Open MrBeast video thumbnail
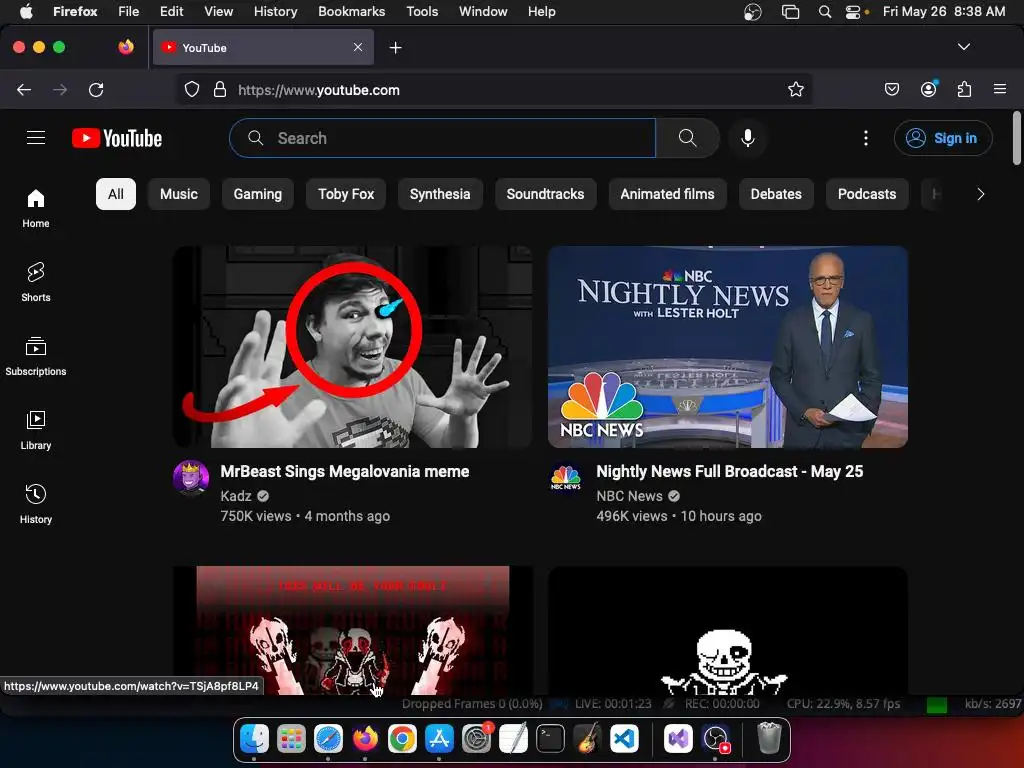 point(353,347)
